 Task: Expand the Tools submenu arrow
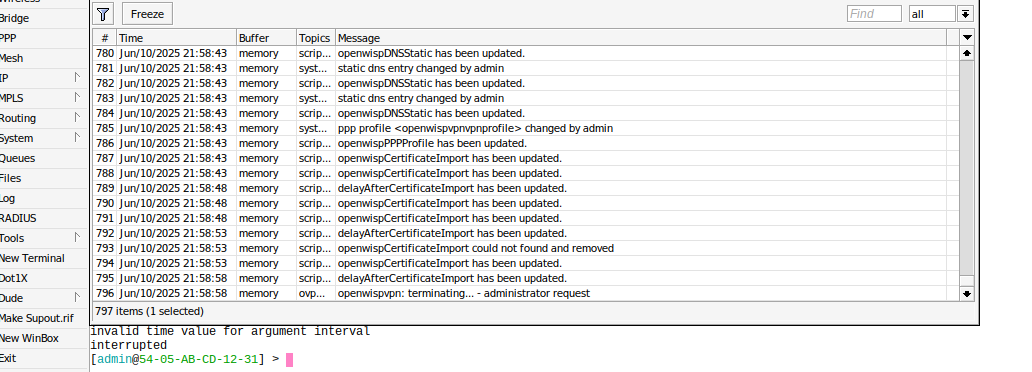coord(77,238)
